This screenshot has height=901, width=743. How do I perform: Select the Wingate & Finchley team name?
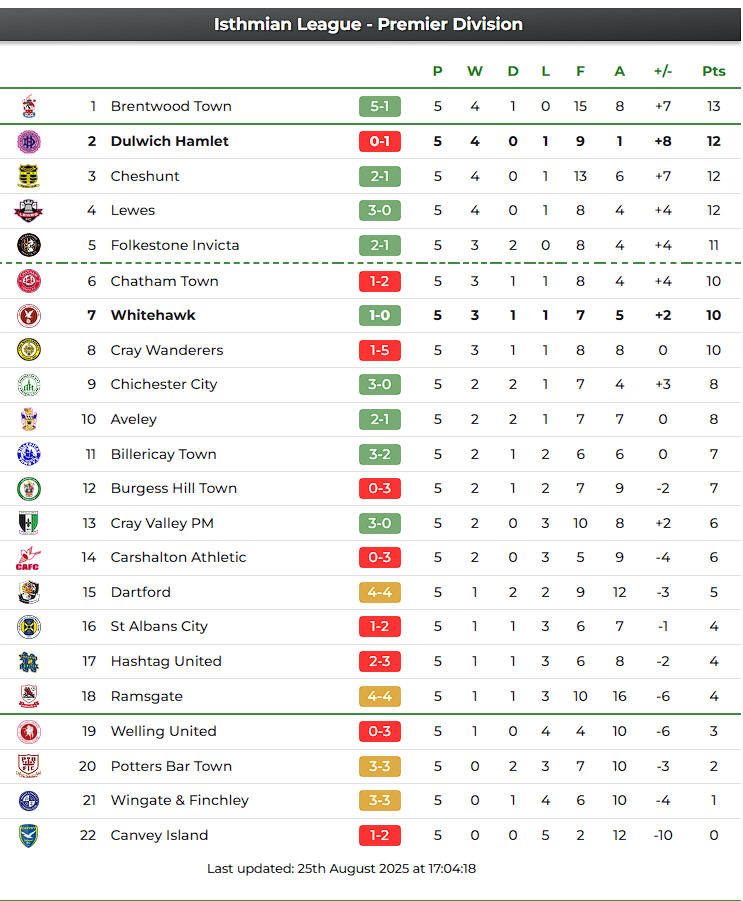(180, 800)
